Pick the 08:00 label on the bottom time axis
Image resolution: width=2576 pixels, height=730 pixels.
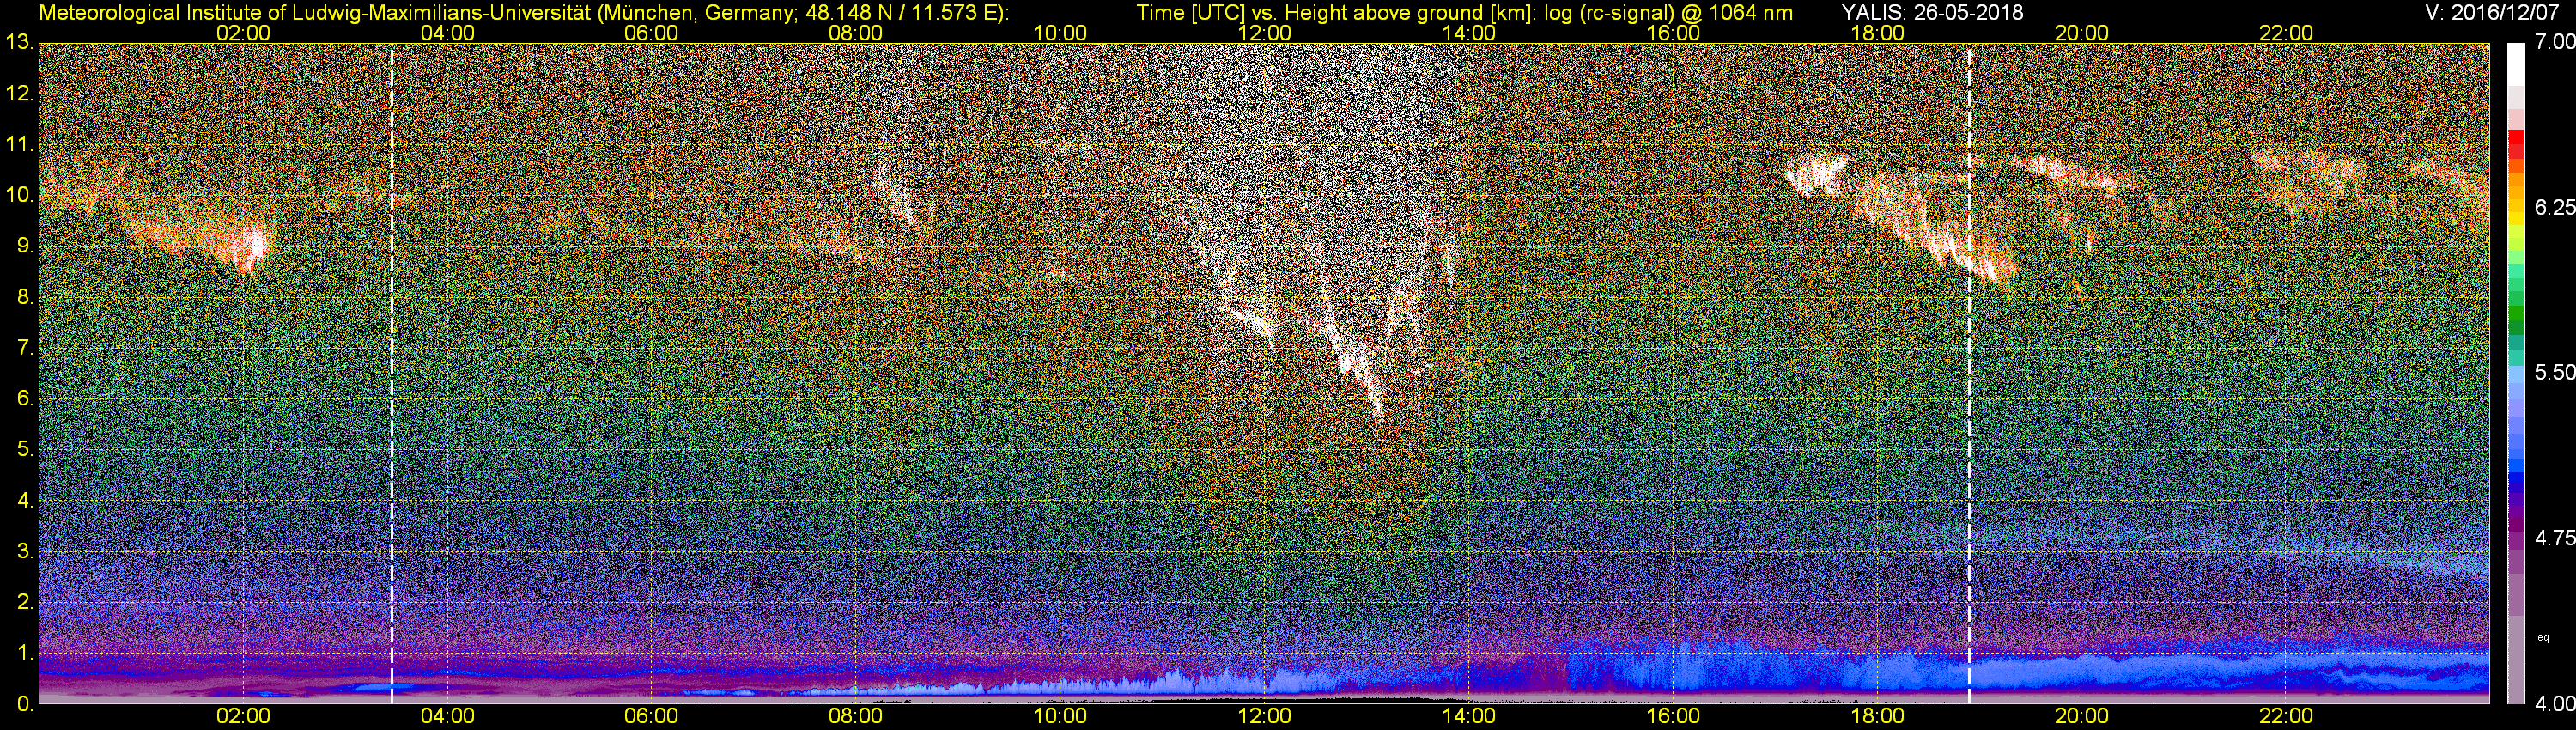[856, 717]
